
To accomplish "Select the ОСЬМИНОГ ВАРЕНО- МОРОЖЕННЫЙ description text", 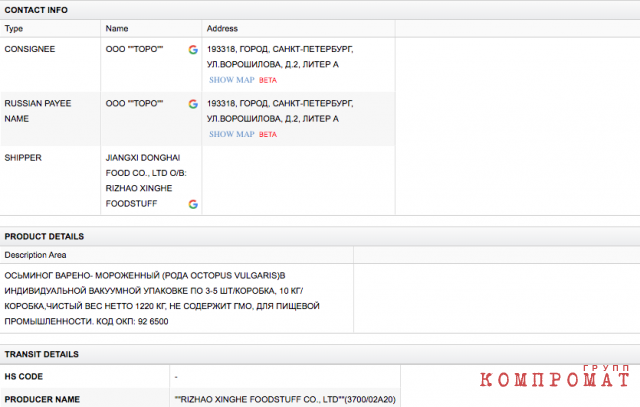I will pos(162,298).
